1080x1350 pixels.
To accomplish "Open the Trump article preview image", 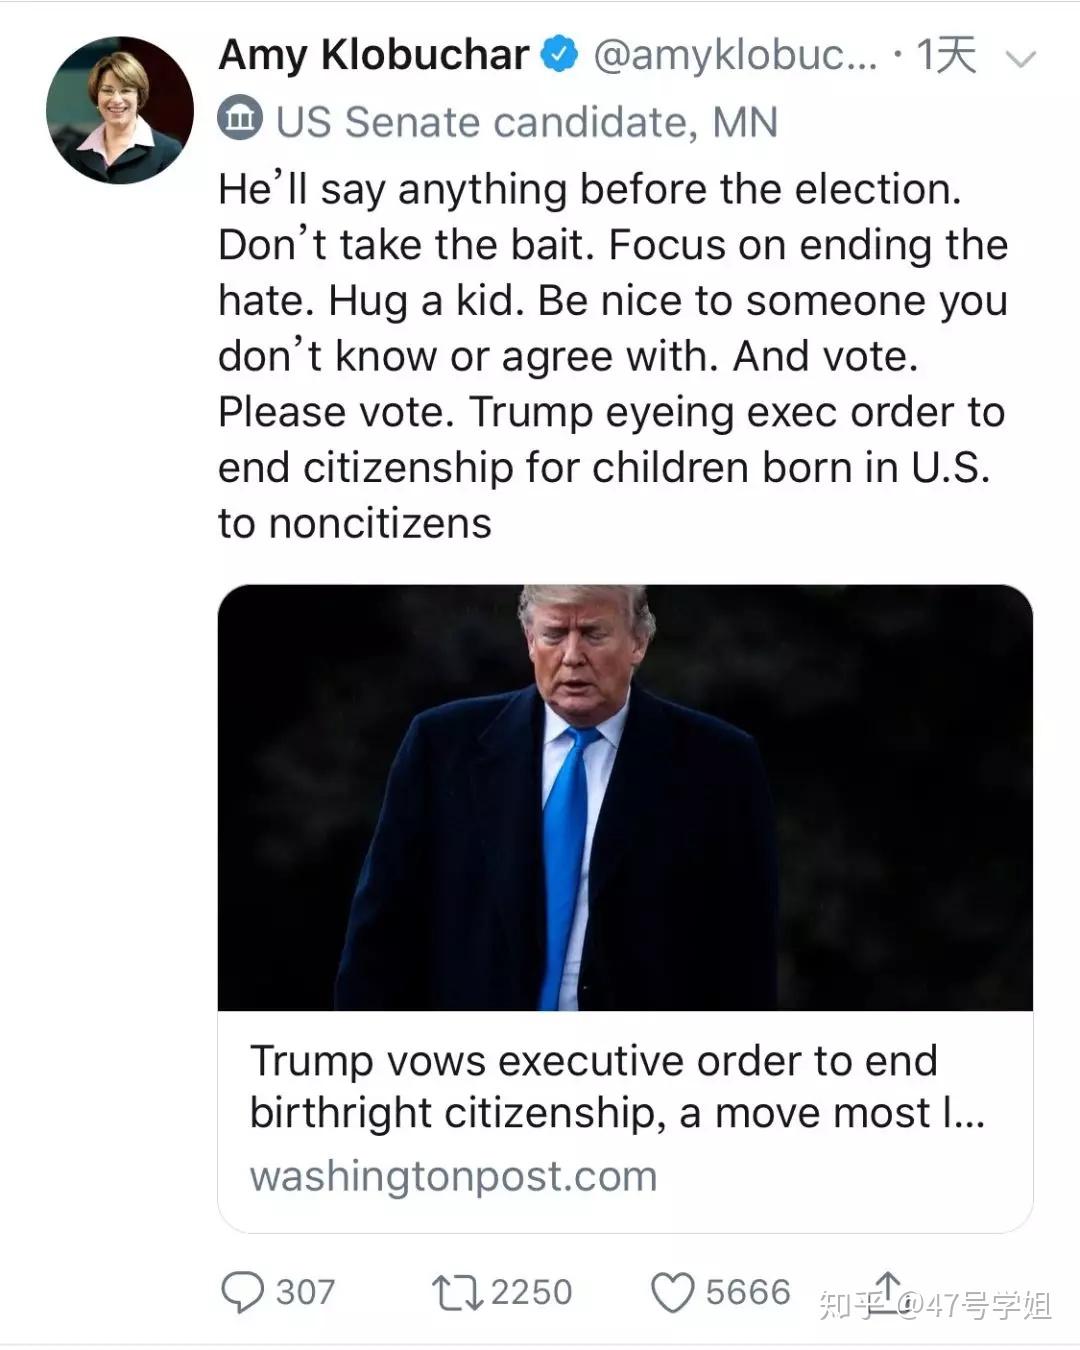I will pos(625,797).
